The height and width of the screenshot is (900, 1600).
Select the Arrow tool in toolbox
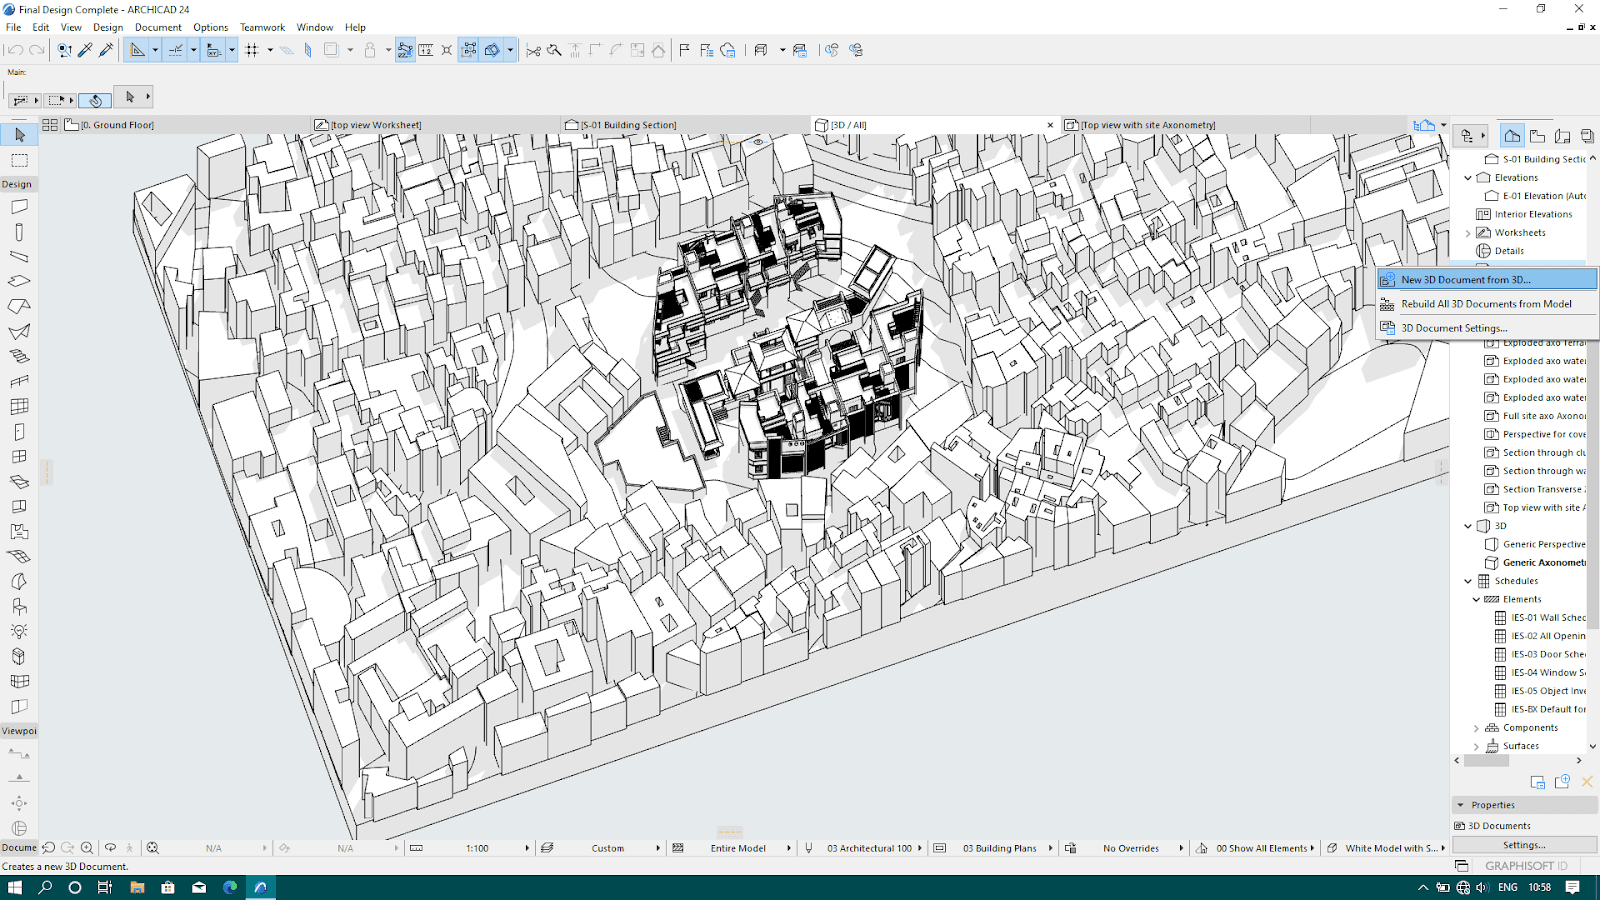[x=19, y=135]
